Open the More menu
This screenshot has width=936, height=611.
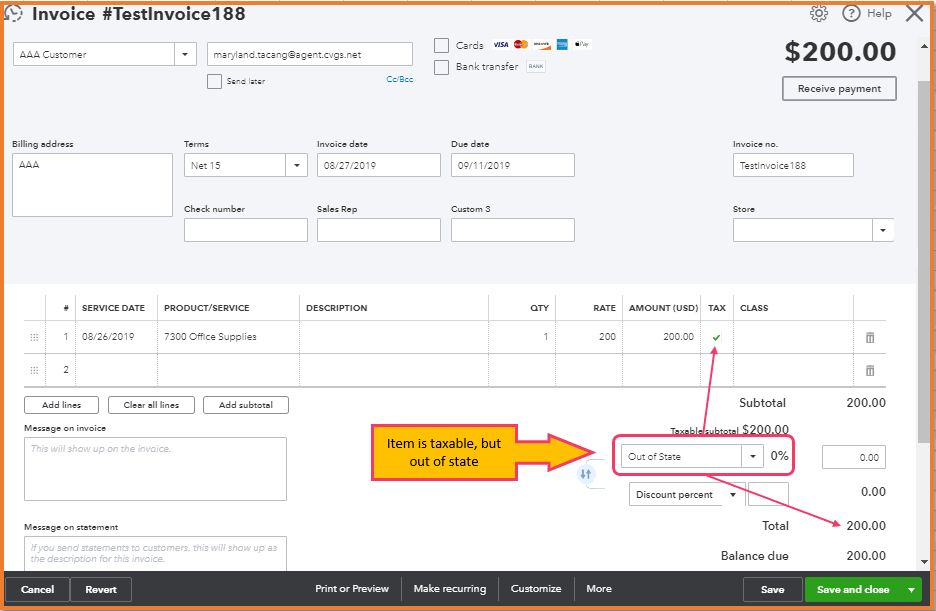pyautogui.click(x=599, y=589)
